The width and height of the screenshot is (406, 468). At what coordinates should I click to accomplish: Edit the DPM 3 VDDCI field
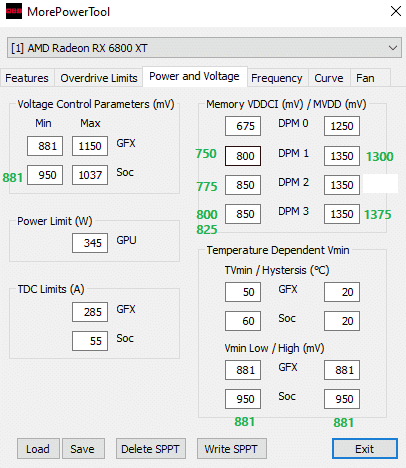[x=243, y=214]
